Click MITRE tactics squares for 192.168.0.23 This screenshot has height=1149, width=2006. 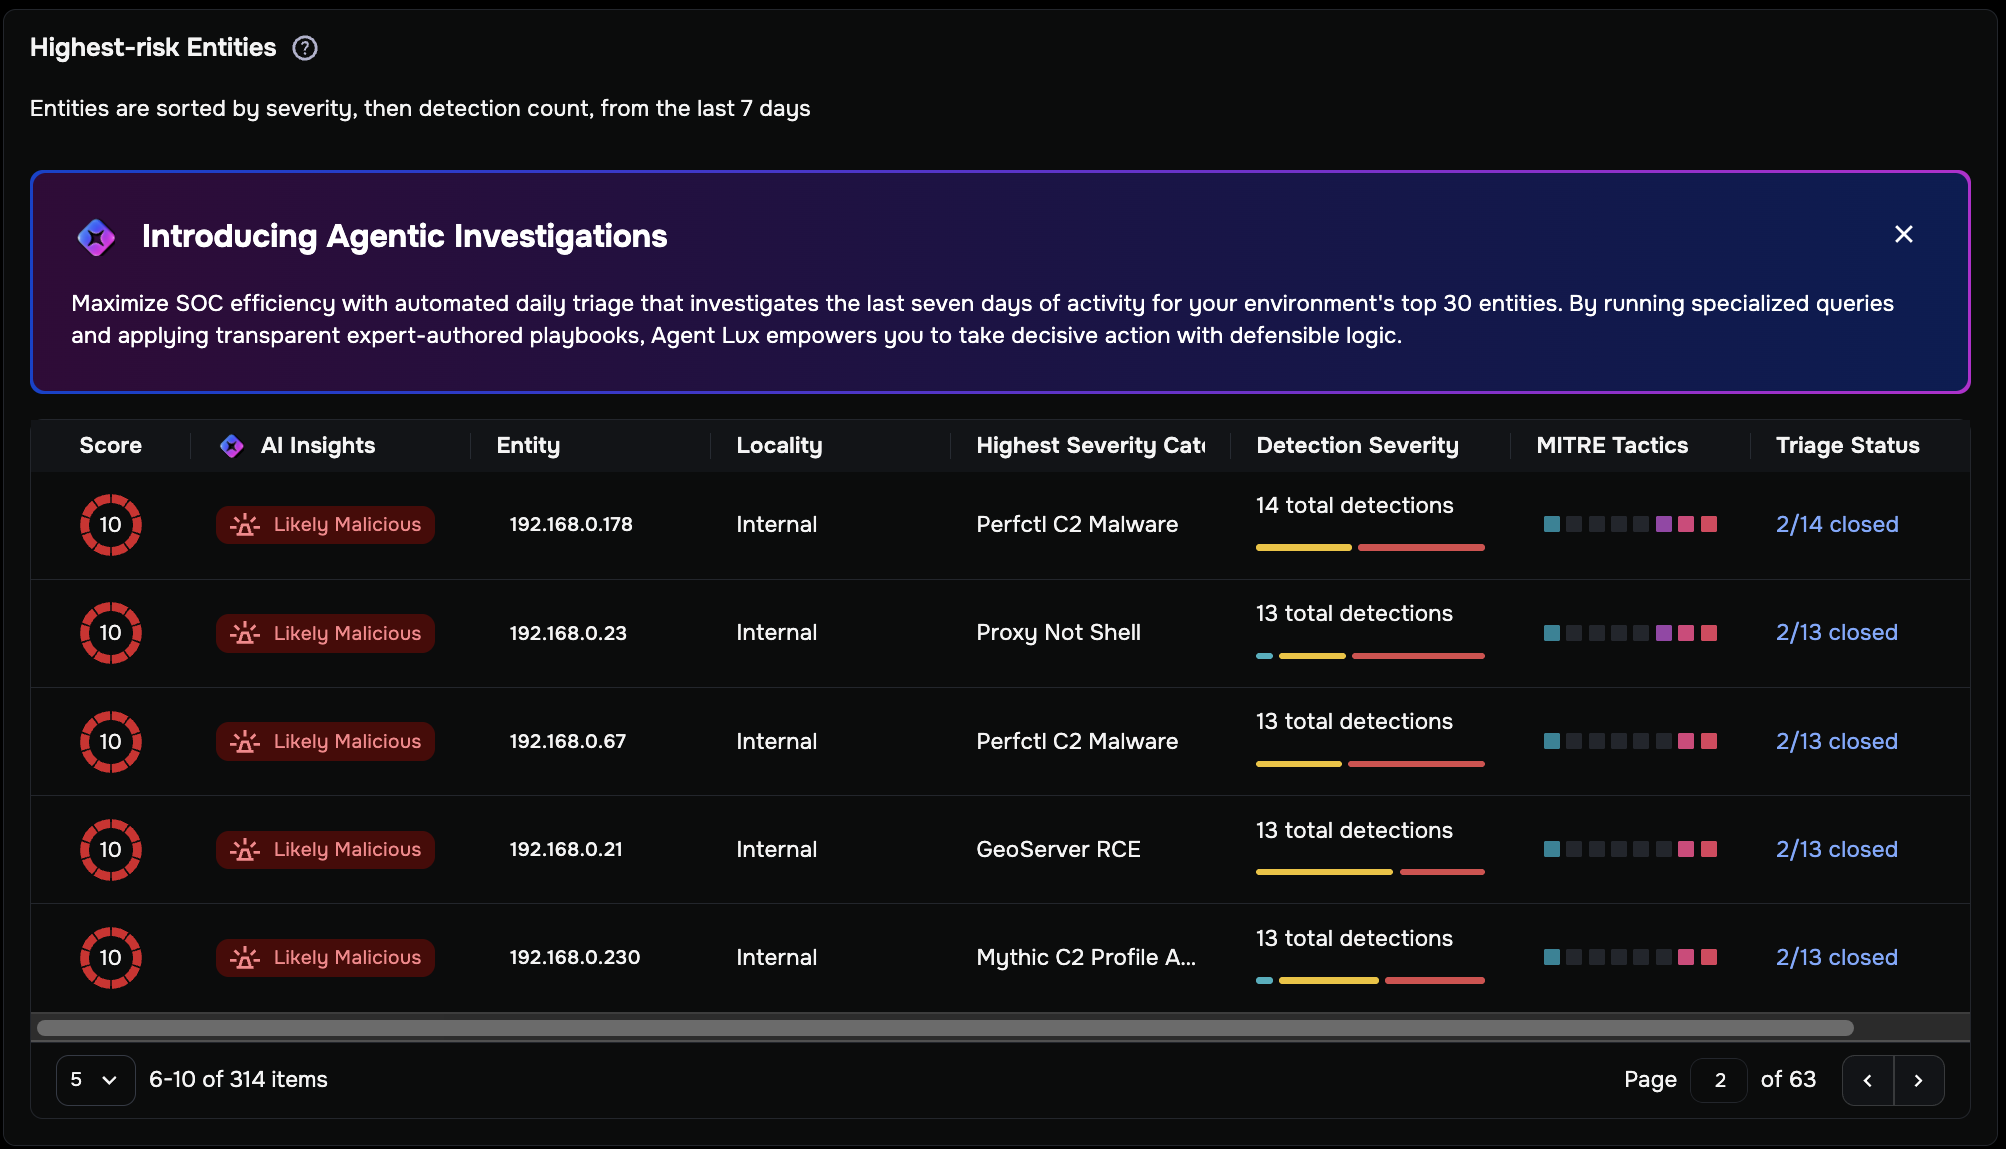(1630, 633)
